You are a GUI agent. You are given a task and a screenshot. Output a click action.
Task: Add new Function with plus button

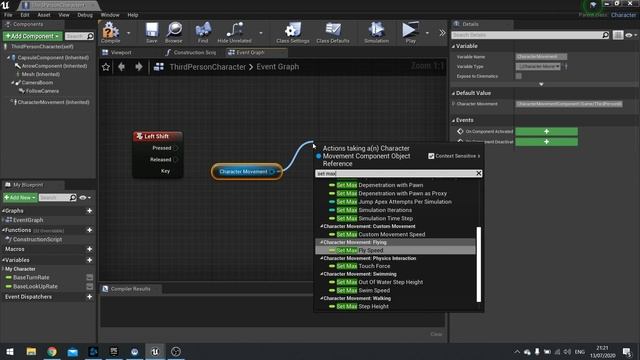click(89, 230)
